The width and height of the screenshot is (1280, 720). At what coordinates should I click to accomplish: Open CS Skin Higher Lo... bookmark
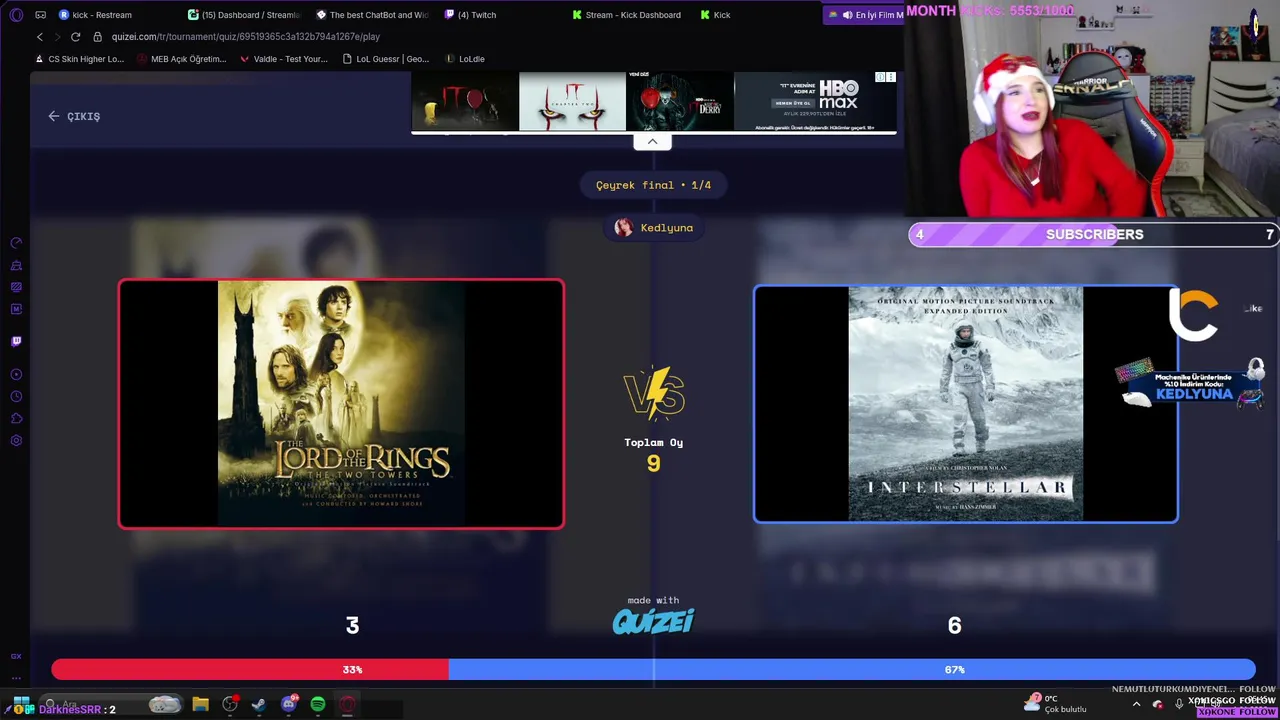pos(79,59)
